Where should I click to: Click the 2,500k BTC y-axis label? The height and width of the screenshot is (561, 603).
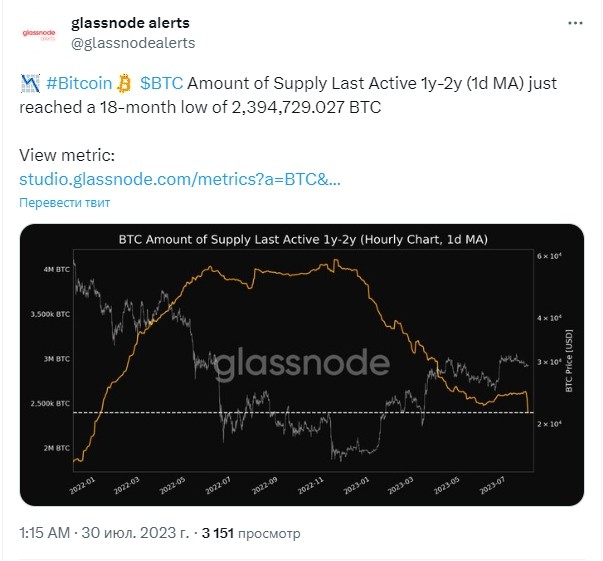coord(50,403)
